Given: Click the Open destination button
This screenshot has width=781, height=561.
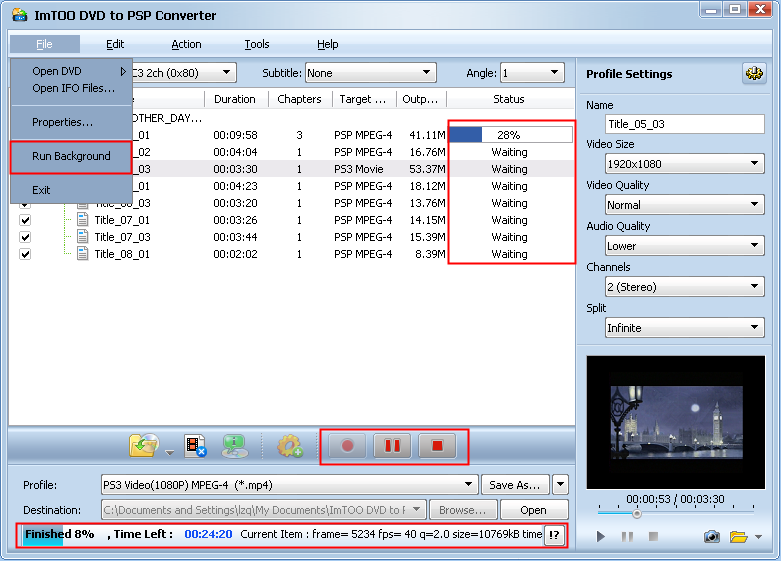Looking at the screenshot, I should [534, 510].
